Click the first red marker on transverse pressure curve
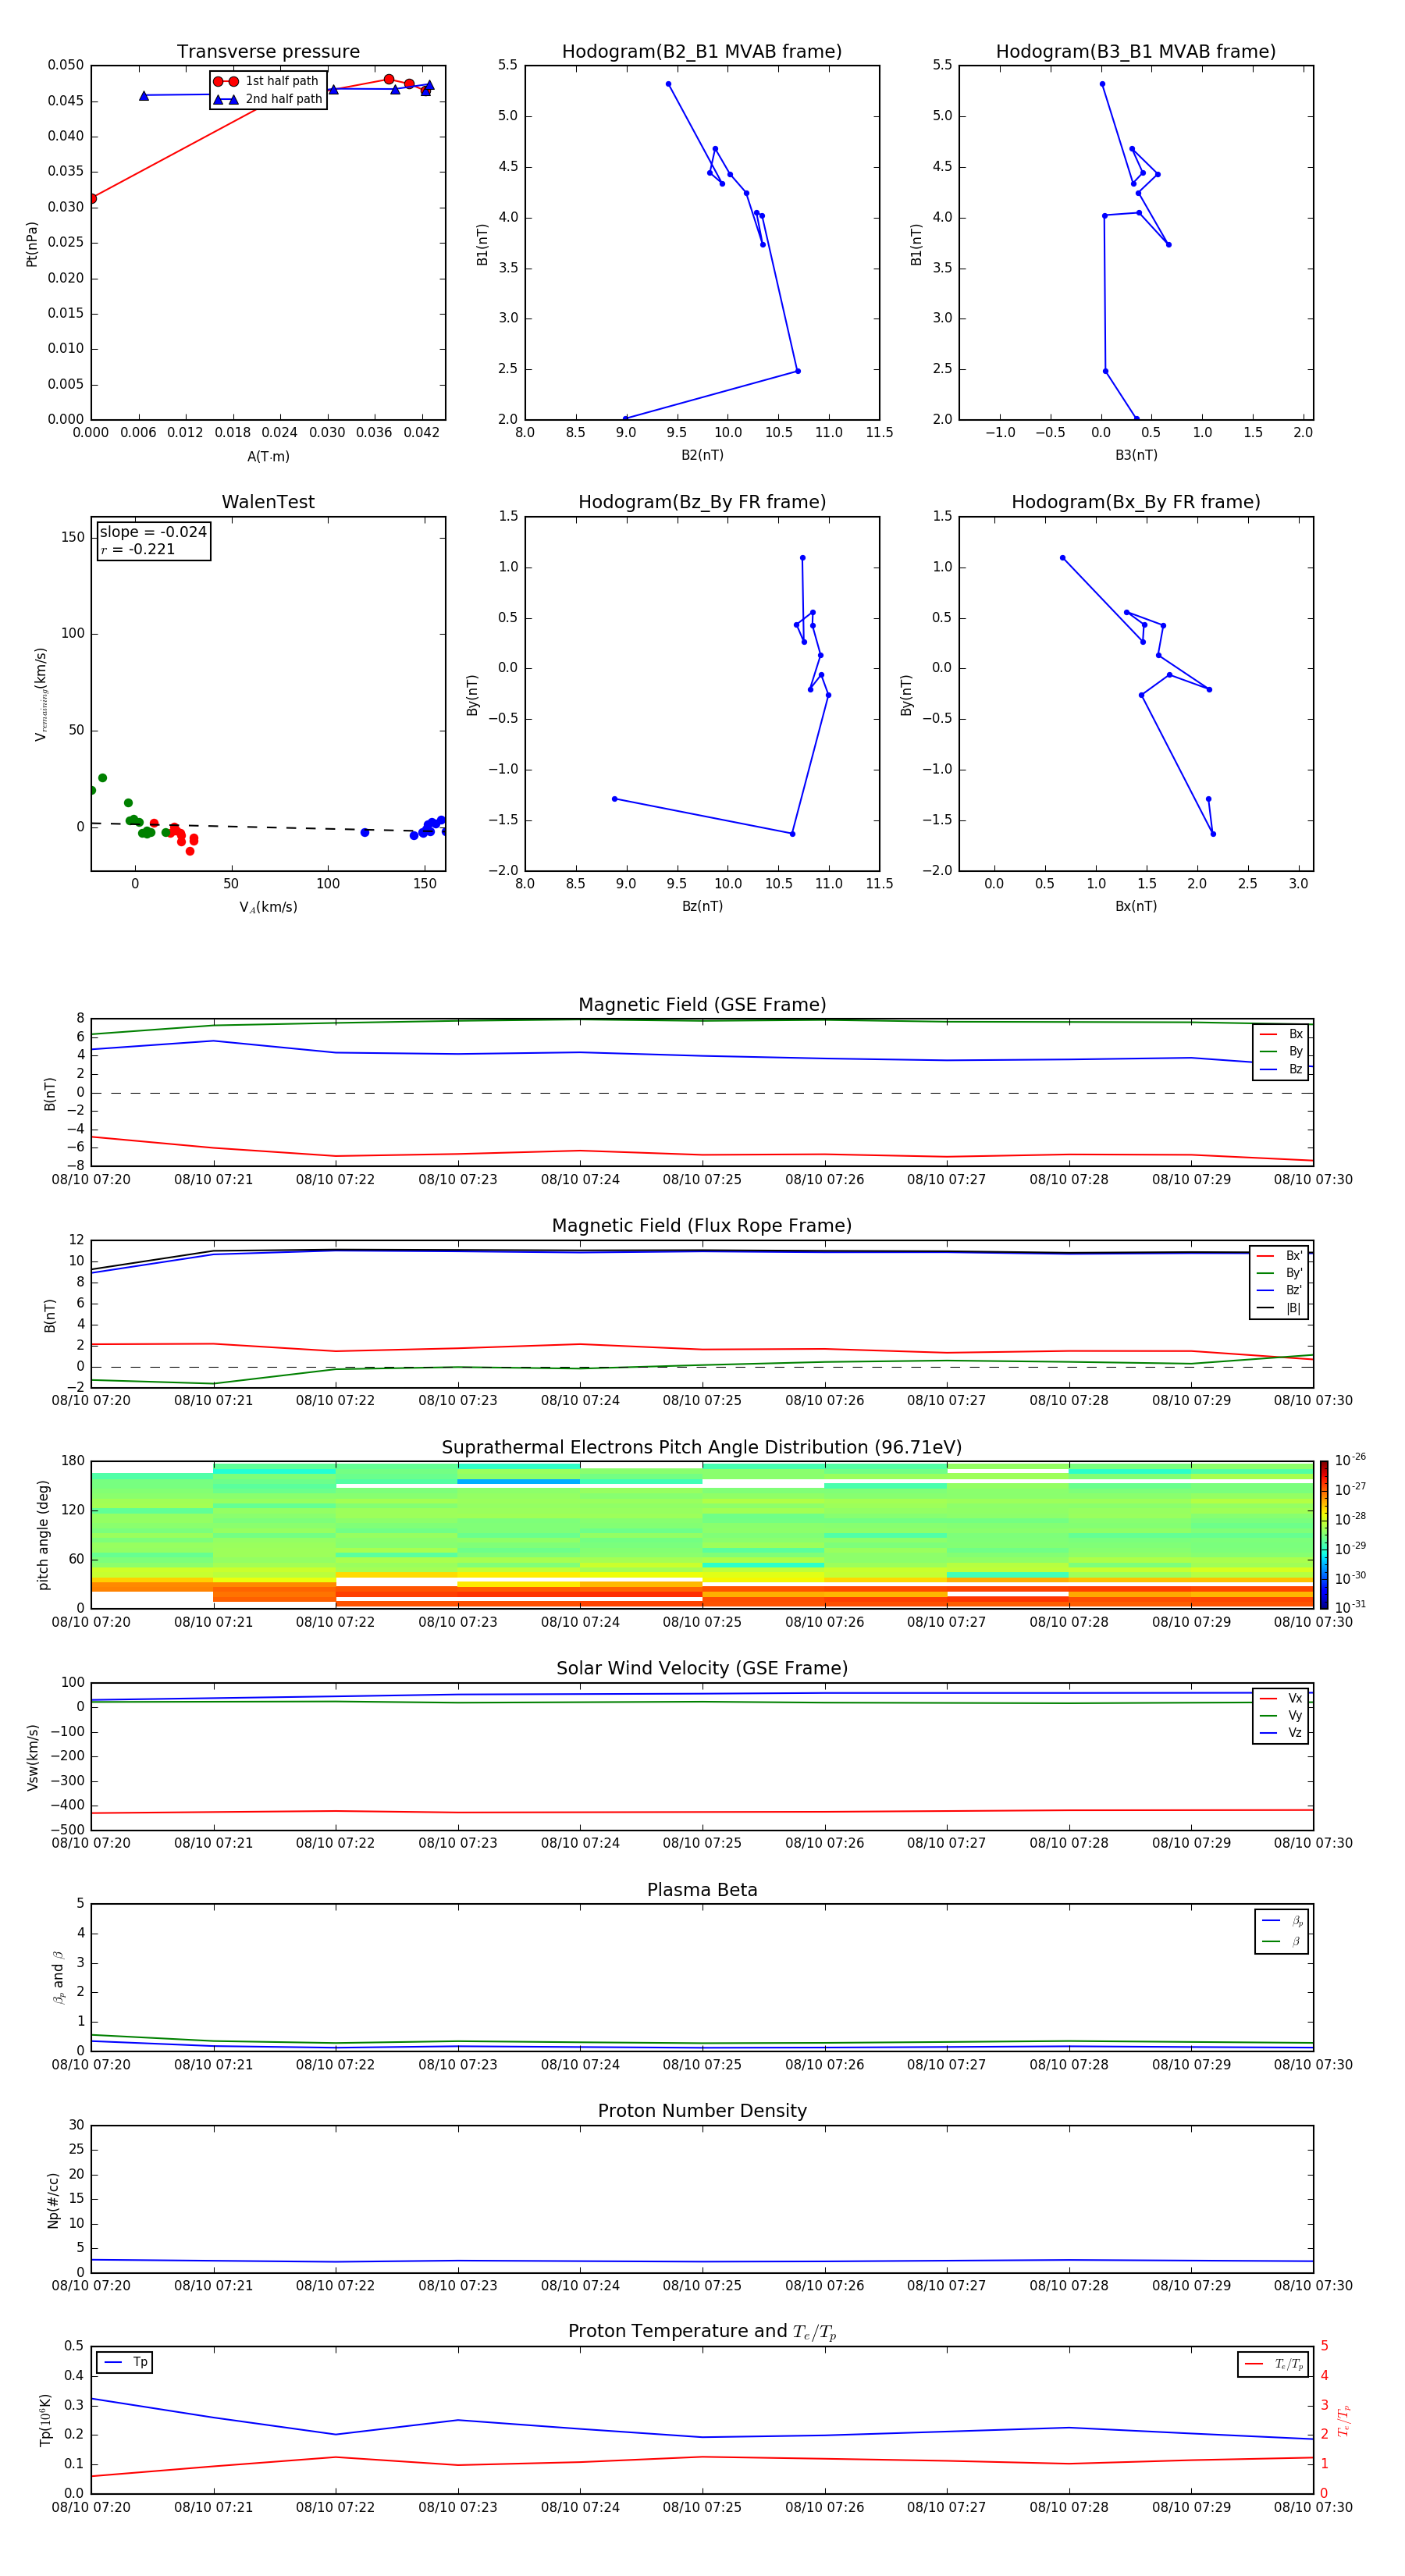This screenshot has height=2576, width=1405. click(92, 198)
